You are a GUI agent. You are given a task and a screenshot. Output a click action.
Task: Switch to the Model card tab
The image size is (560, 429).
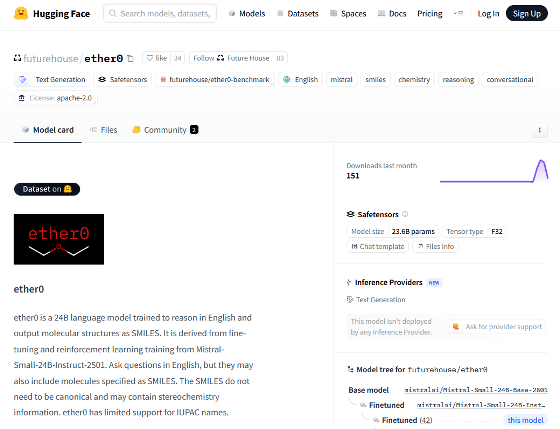pos(48,130)
